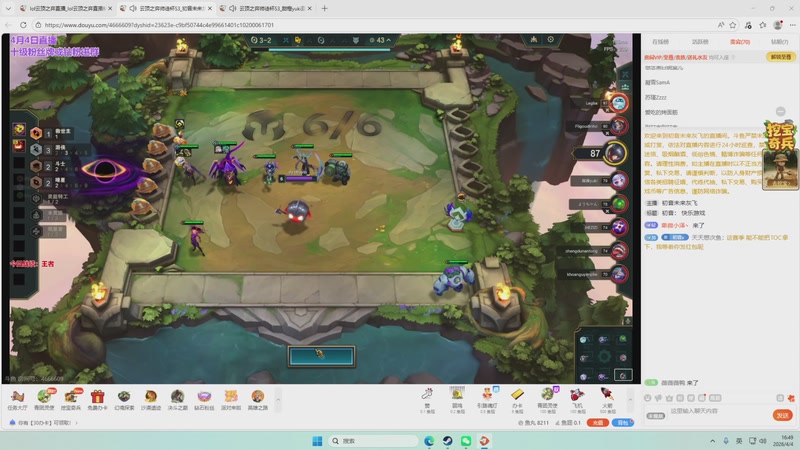Open the 决斗之巅 activity icon
Viewport: 800px width, 450px height.
tap(177, 399)
